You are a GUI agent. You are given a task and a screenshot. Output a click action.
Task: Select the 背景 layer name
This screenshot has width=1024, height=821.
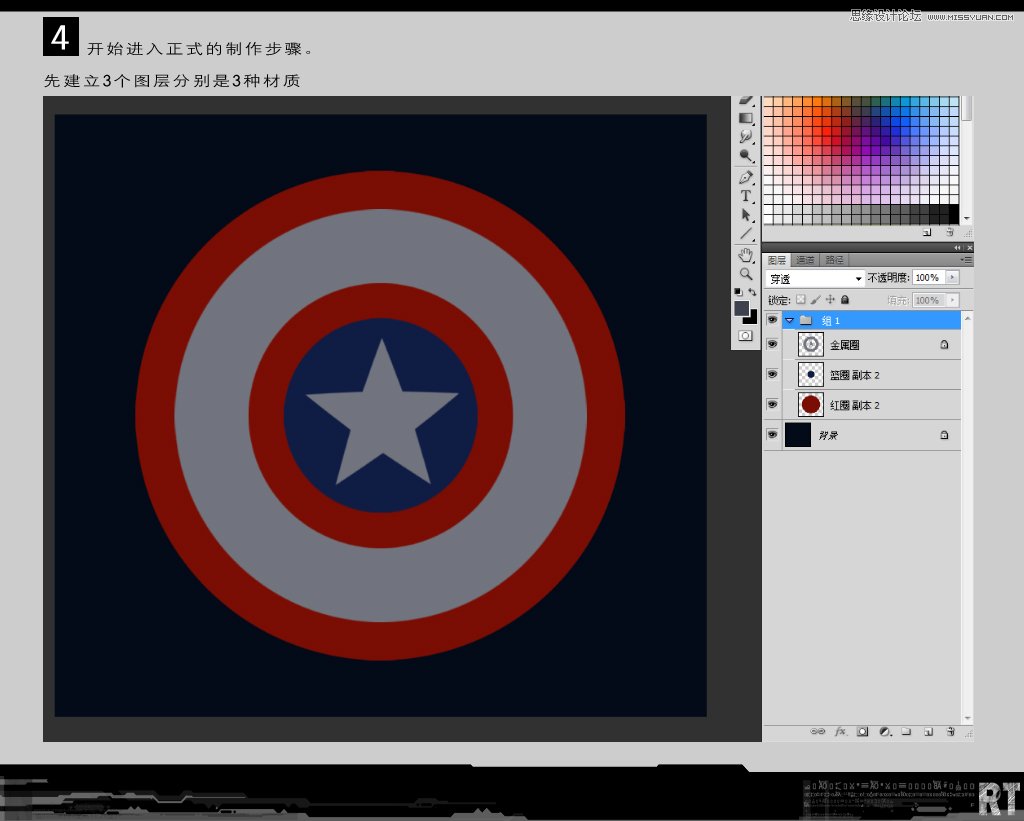coord(828,435)
